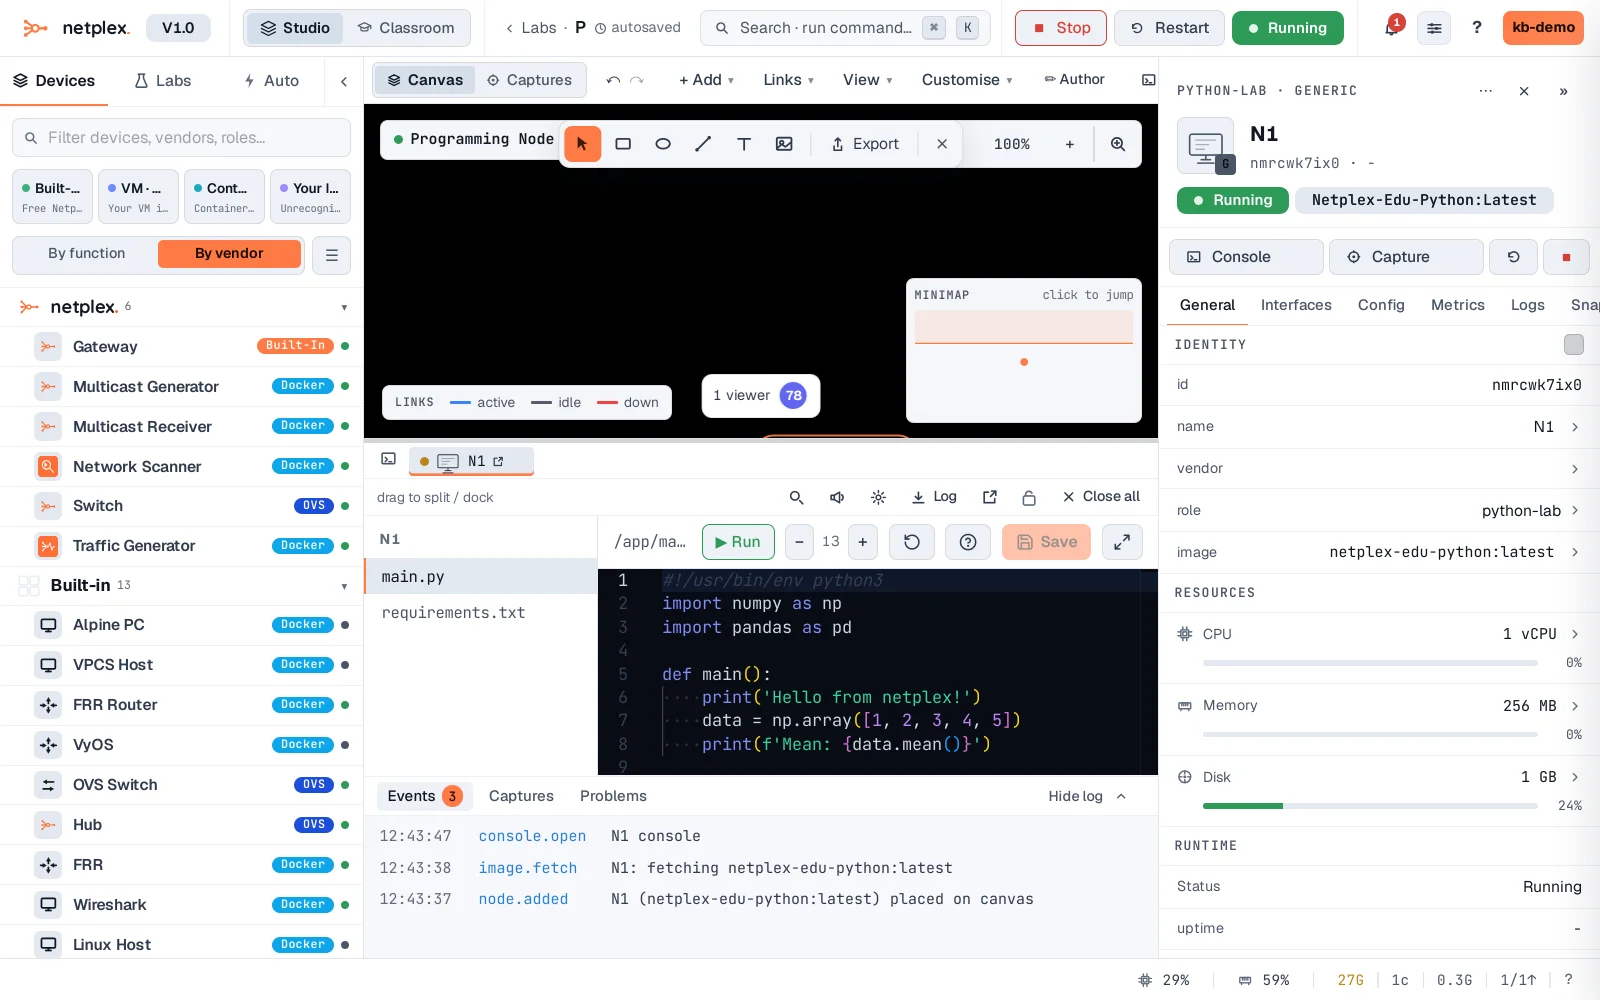Switch to the Interfaces tab
Viewport: 1600px width, 1000px height.
tap(1296, 305)
